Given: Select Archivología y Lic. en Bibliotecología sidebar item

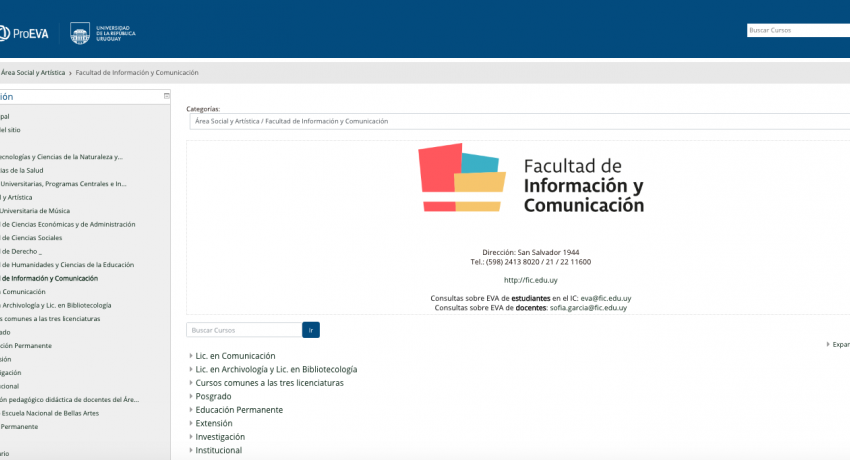Looking at the screenshot, I should 55,306.
